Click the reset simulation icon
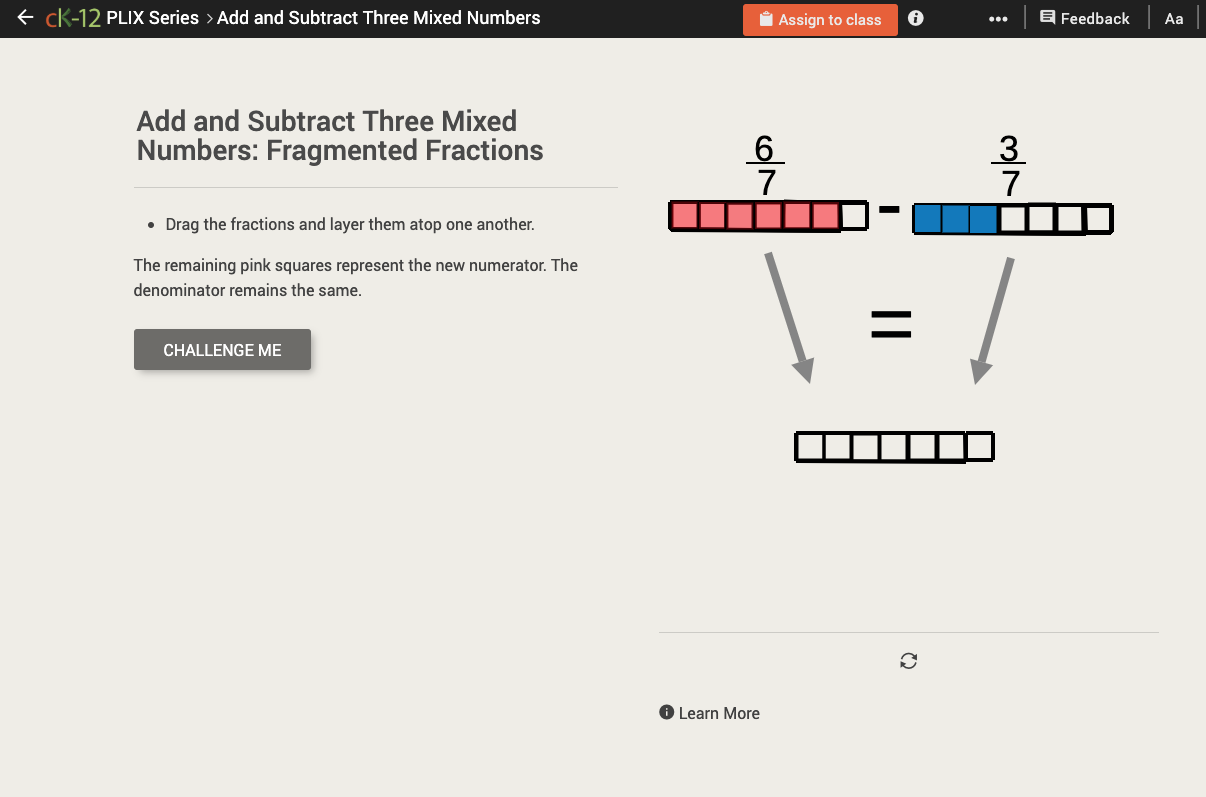 908,661
